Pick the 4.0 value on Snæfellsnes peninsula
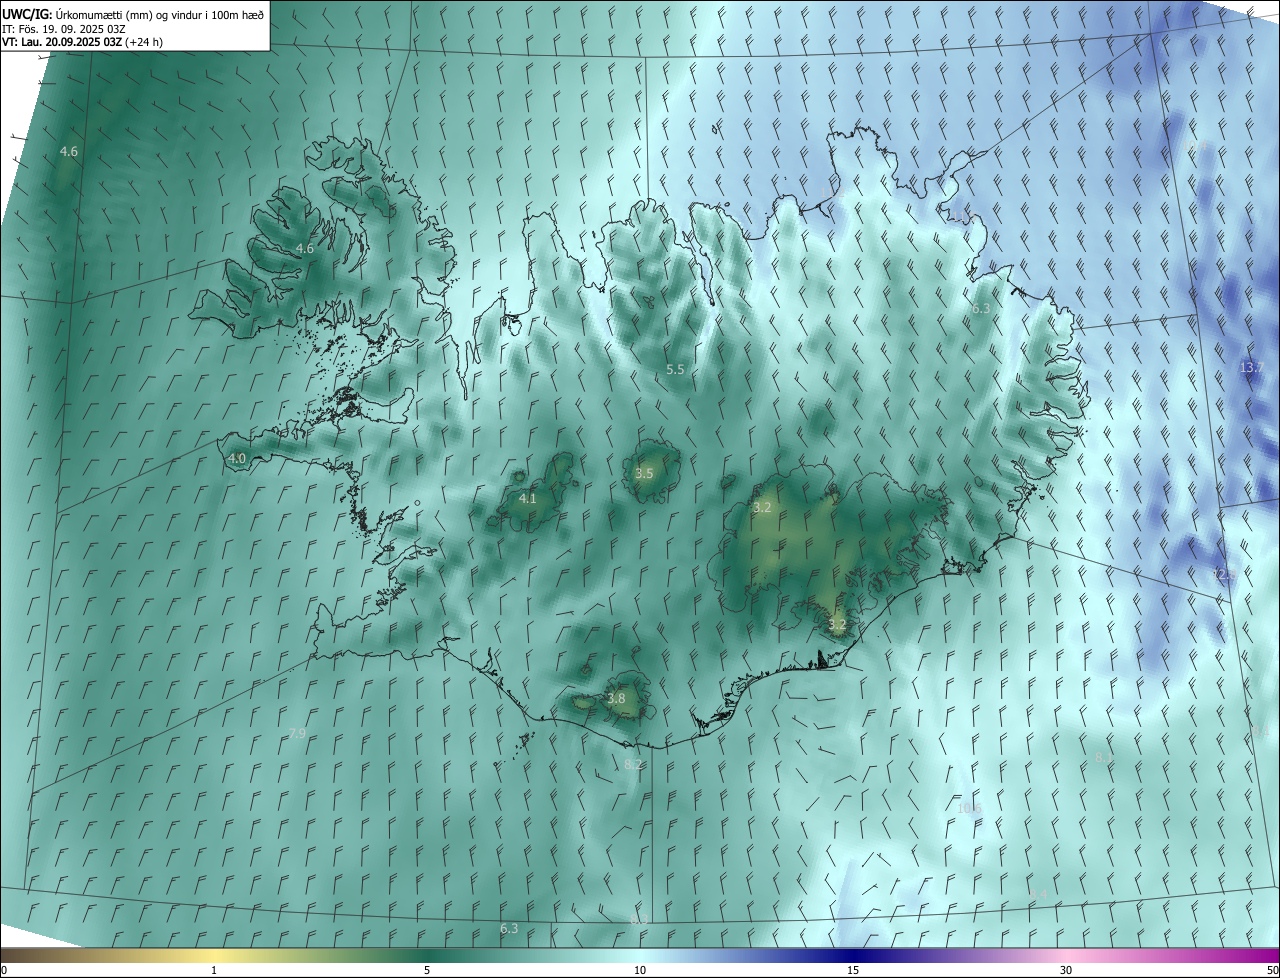Image resolution: width=1280 pixels, height=978 pixels. (237, 459)
